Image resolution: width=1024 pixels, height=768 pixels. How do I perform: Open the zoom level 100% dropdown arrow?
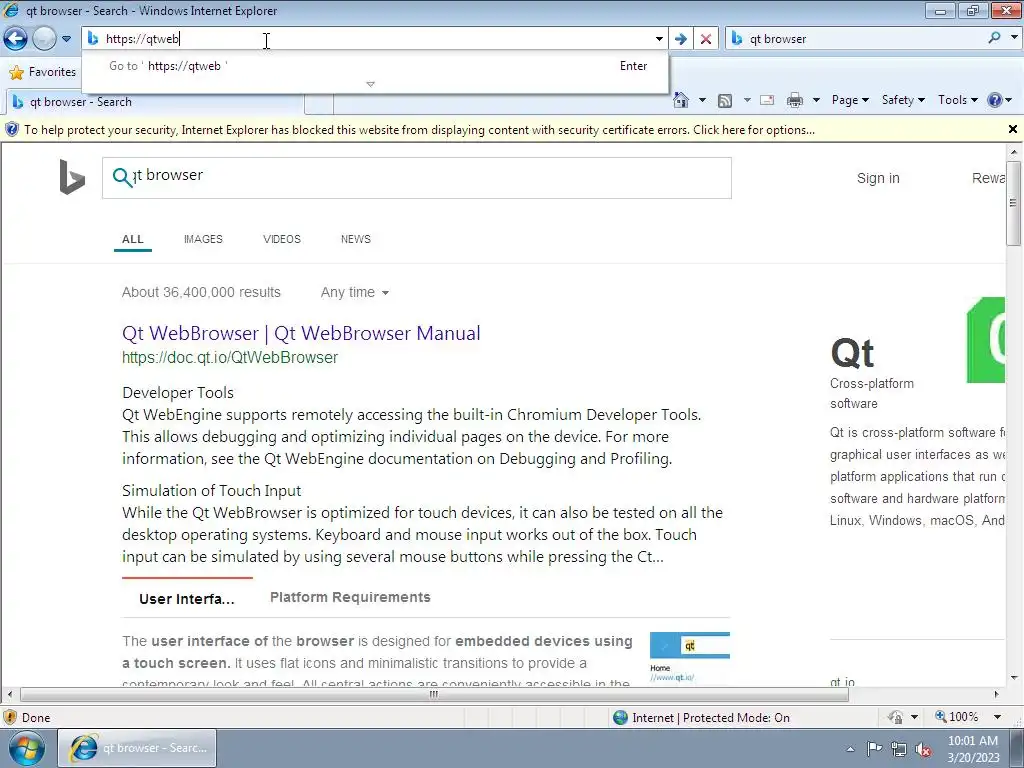tap(997, 717)
